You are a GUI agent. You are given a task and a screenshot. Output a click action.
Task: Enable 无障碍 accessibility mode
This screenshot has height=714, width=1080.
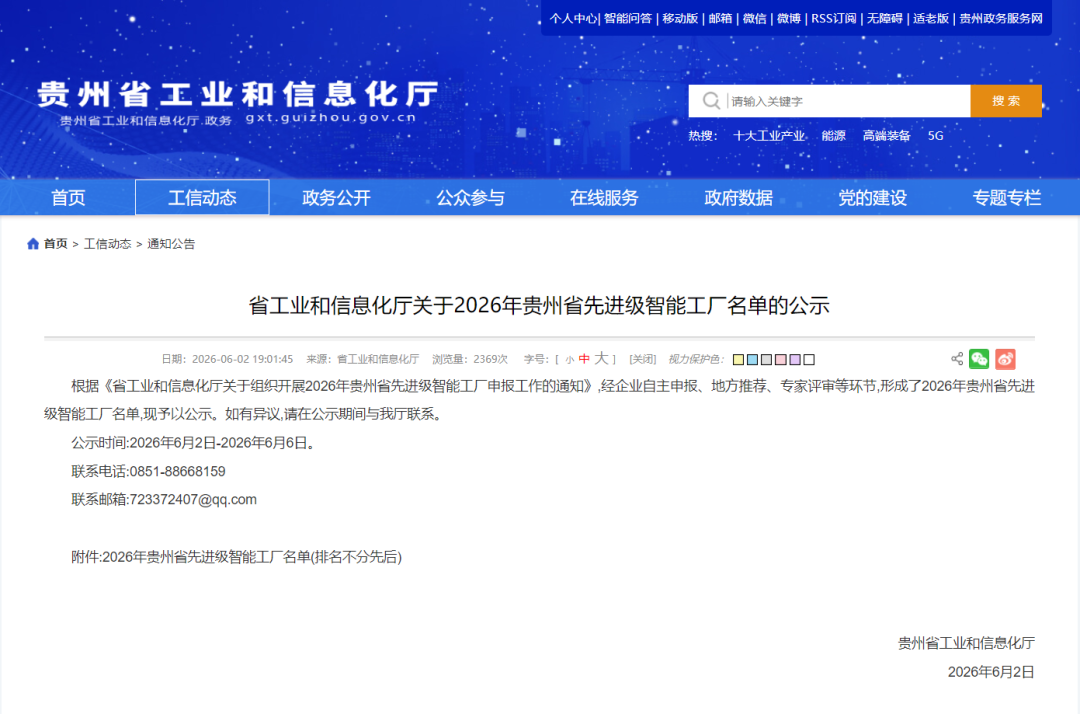[x=884, y=19]
